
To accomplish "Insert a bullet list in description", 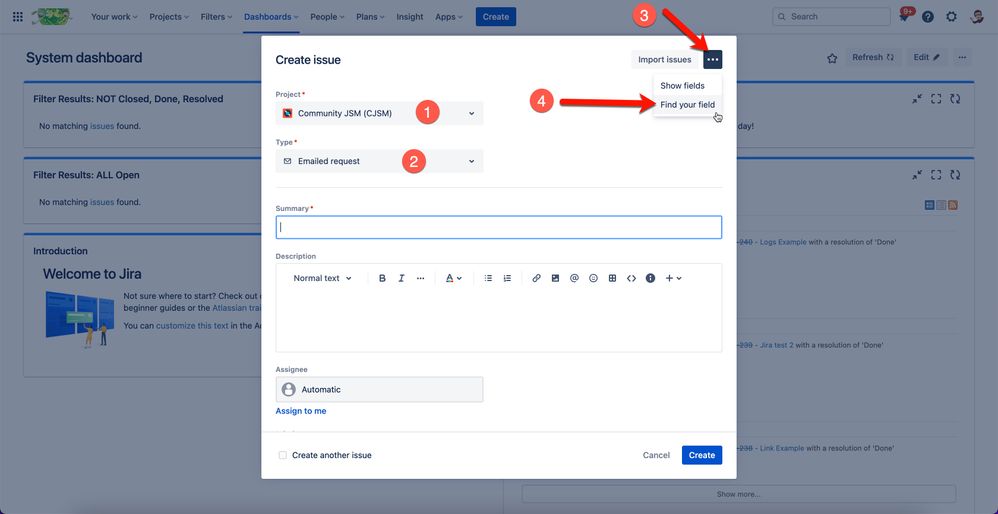I will click(488, 278).
